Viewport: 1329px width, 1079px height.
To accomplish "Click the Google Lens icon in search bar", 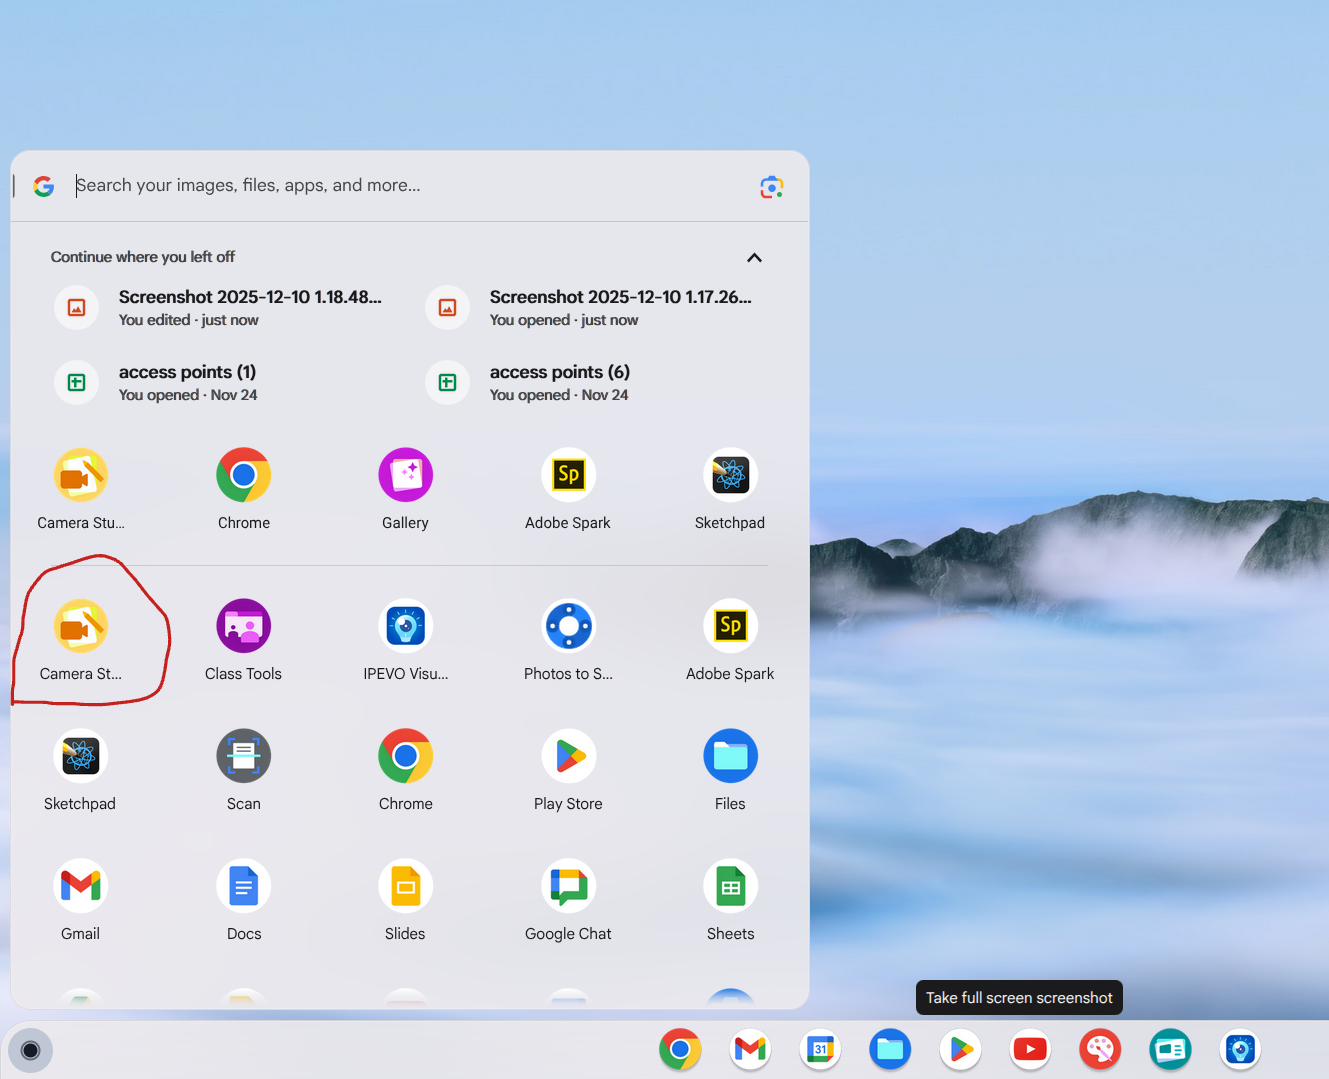I will (771, 187).
